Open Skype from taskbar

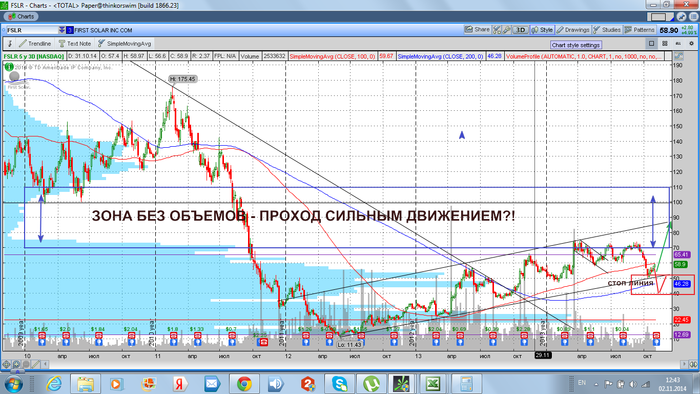click(x=340, y=384)
